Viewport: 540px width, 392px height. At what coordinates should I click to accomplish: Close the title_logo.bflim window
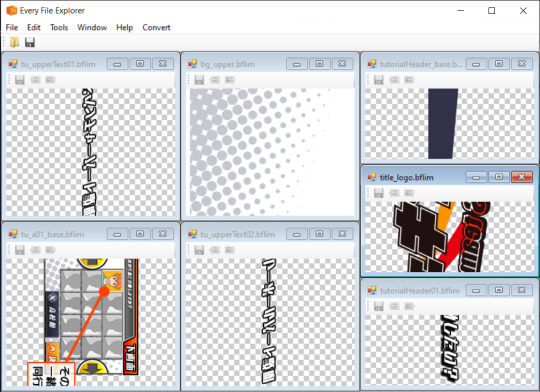[x=522, y=177]
